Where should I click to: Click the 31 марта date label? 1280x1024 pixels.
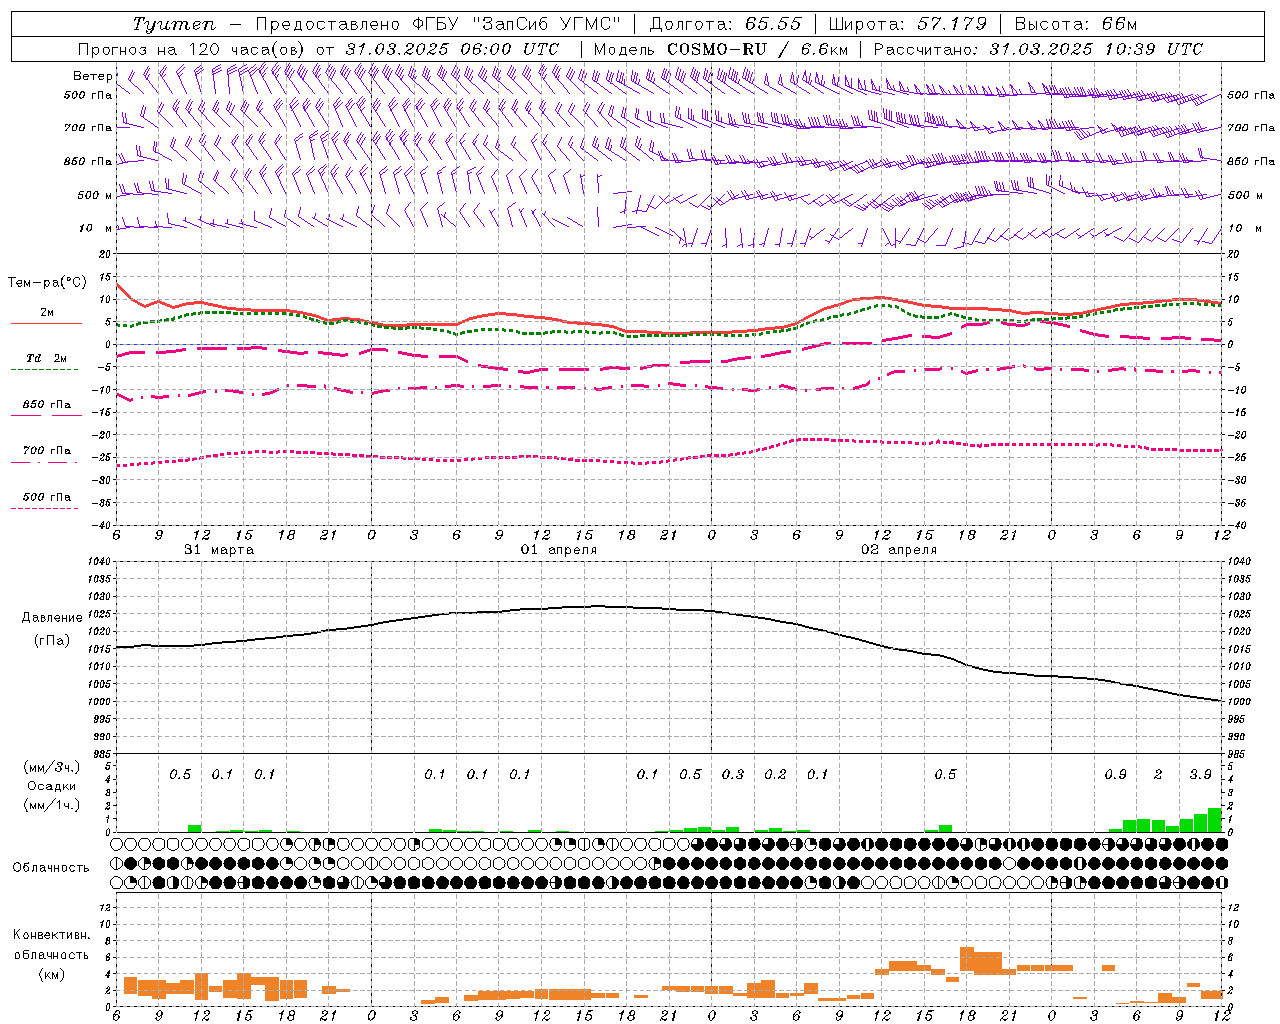coord(219,550)
